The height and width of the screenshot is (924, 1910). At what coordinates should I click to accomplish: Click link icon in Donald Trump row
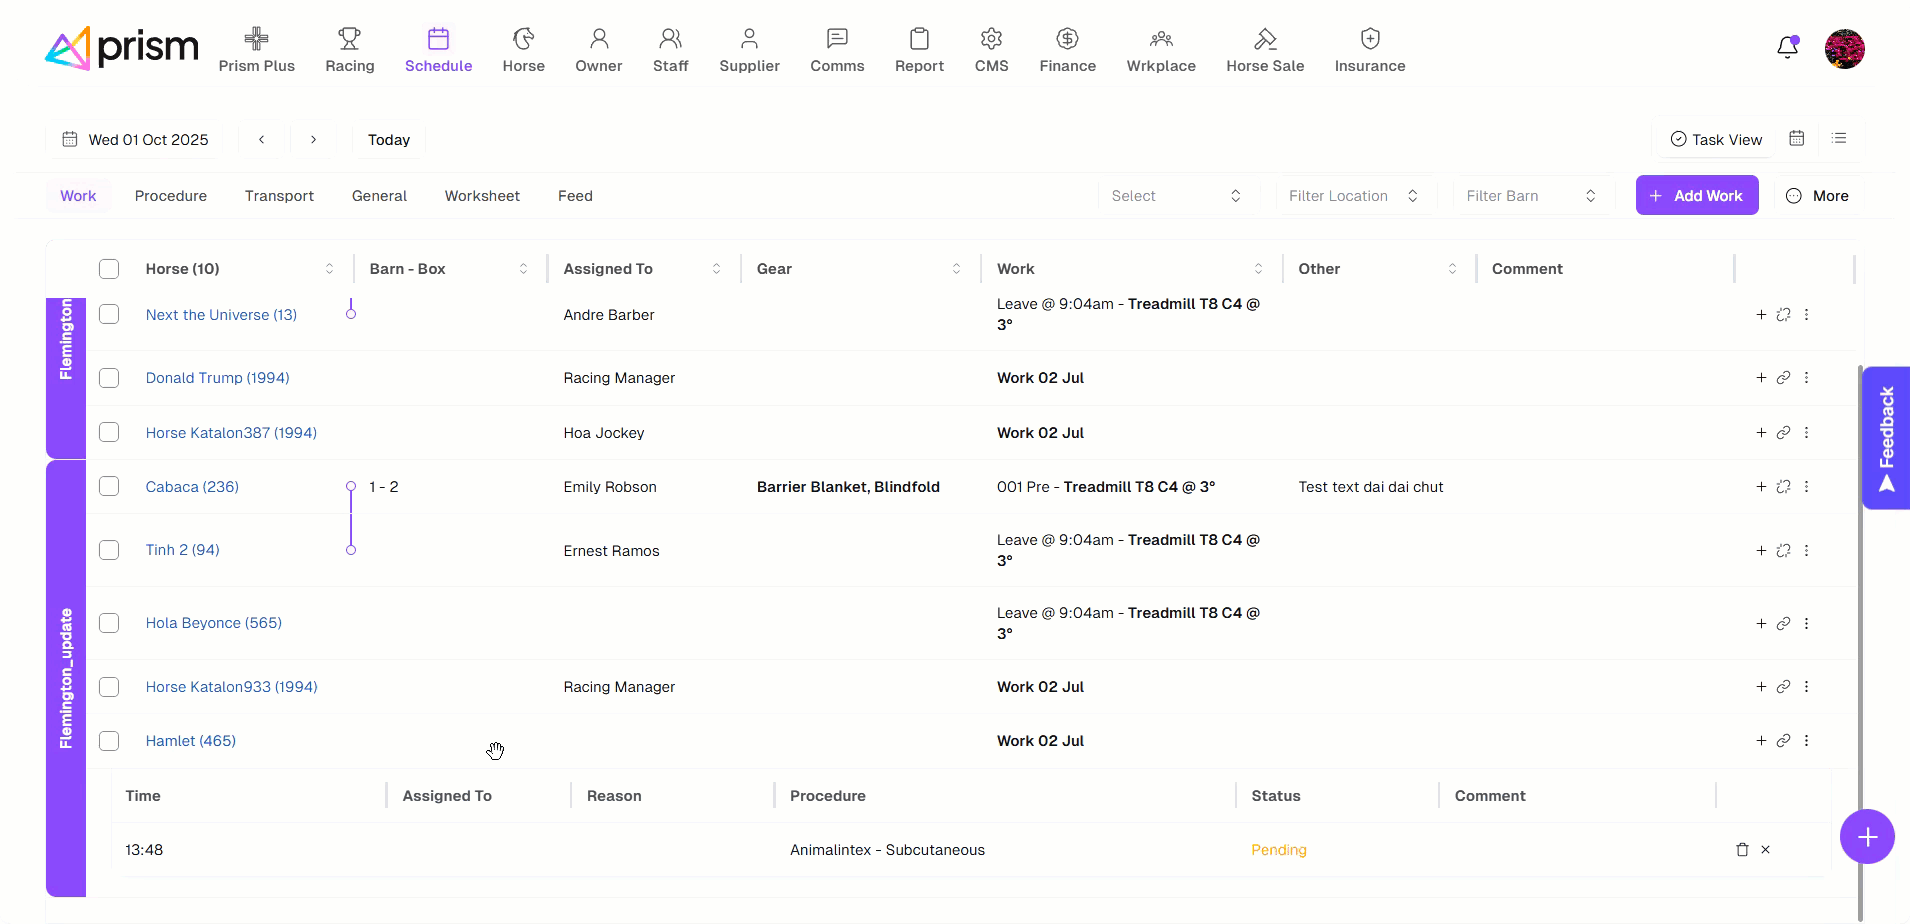[1783, 378]
